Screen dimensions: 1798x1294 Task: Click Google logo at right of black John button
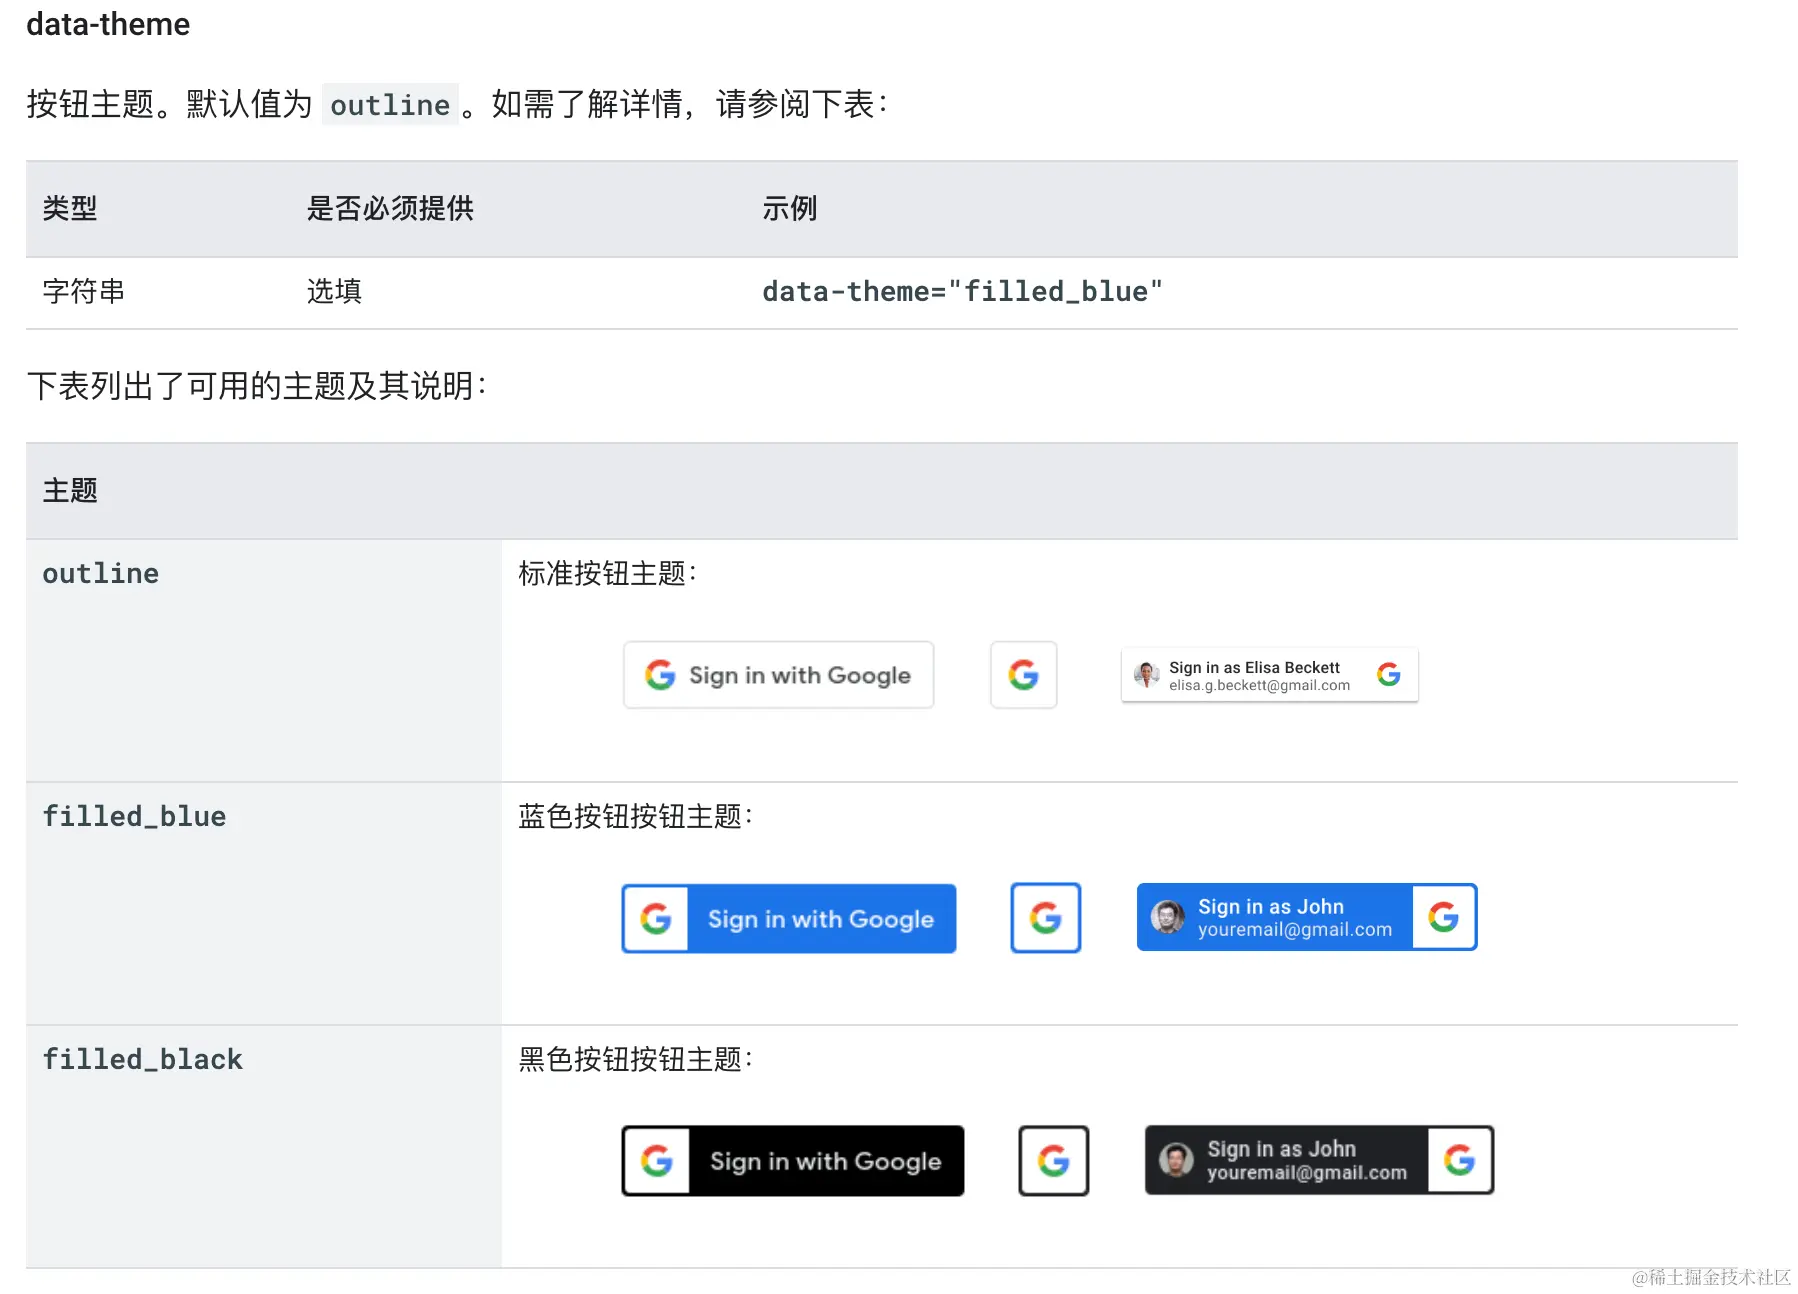(x=1460, y=1160)
